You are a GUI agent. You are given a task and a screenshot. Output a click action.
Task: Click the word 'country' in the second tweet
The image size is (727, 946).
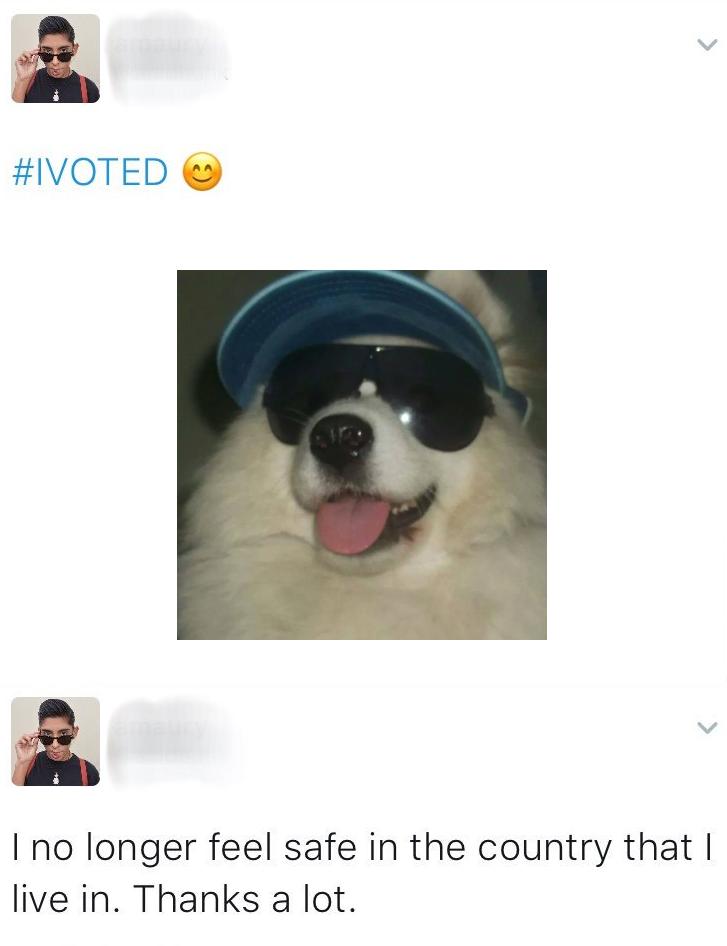coord(544,849)
